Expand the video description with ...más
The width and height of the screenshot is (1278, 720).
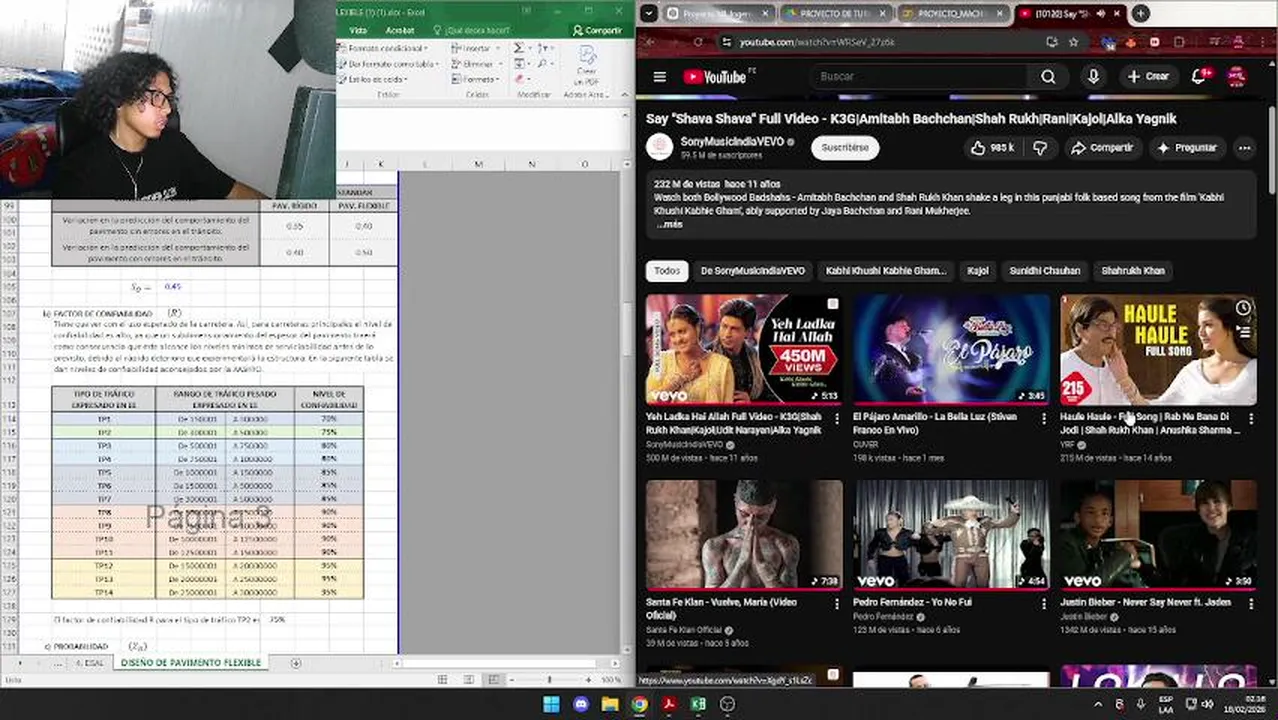(670, 225)
